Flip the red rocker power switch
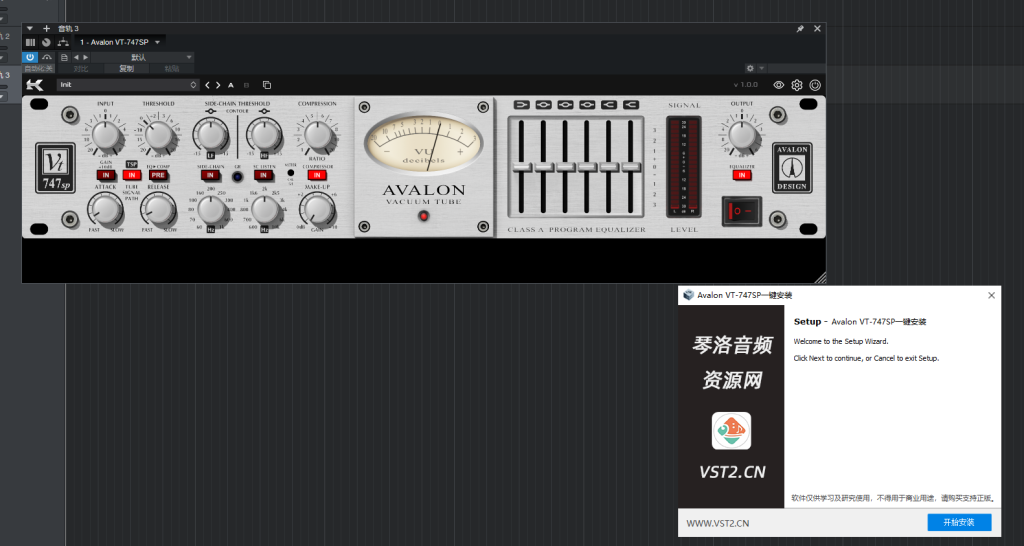The image size is (1024, 546). click(741, 211)
